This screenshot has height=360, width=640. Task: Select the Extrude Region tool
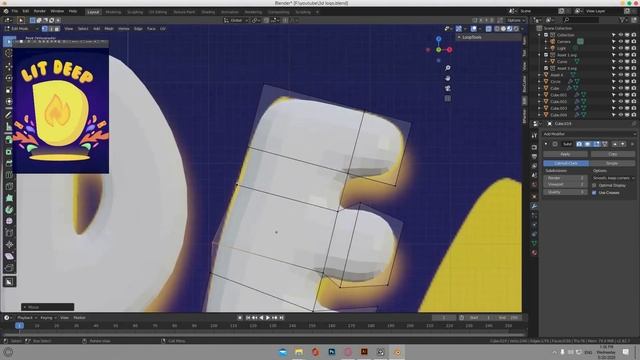(x=9, y=140)
